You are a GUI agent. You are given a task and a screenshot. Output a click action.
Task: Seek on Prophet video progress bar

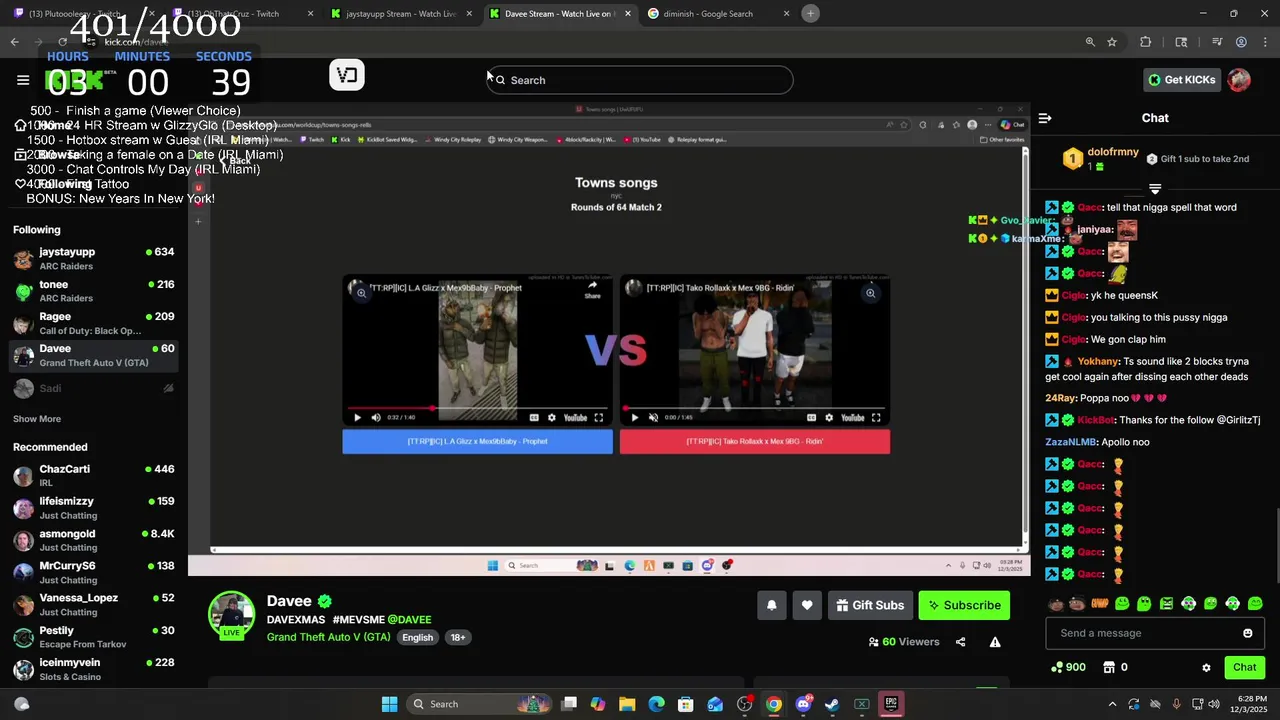point(477,408)
